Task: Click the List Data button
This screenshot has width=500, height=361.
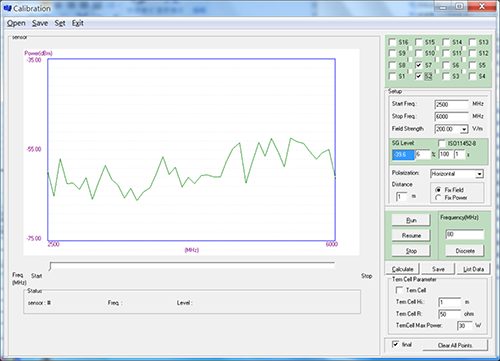Action: click(473, 269)
